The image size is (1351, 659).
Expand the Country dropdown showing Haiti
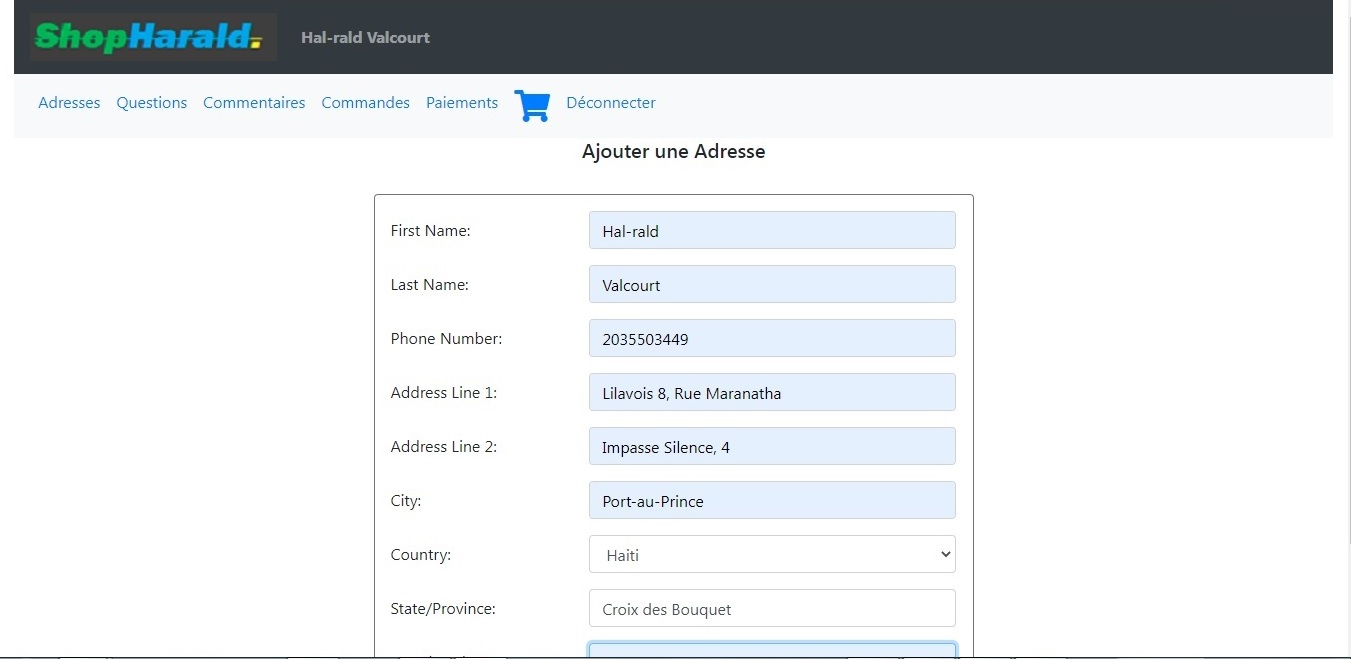point(772,555)
